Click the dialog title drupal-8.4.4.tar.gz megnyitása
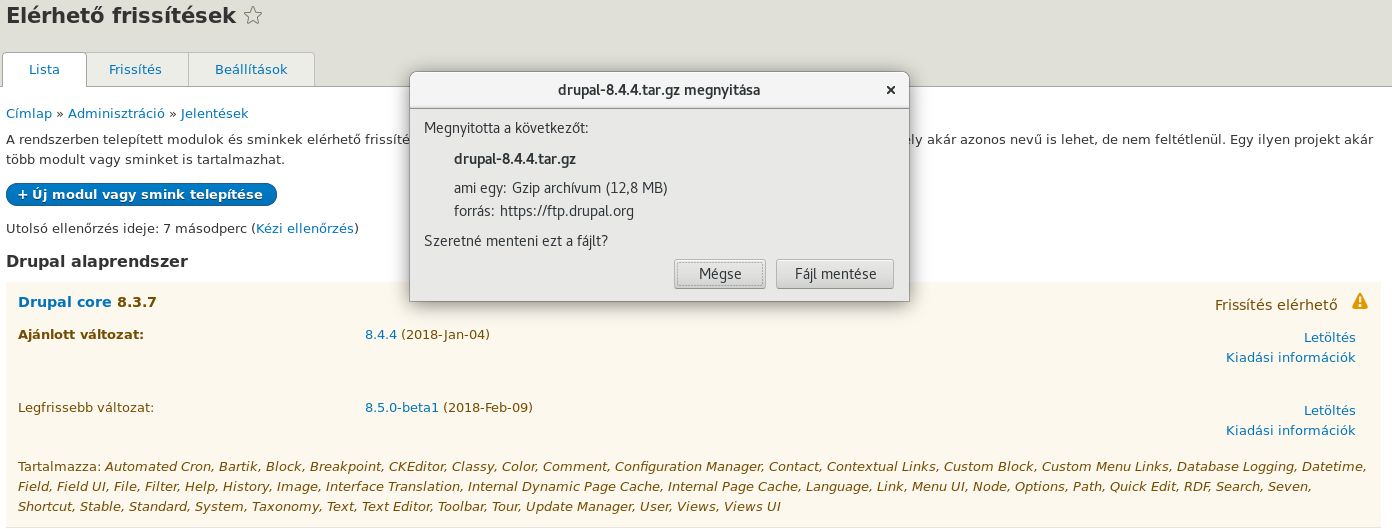Screen dimensions: 1392x529 (659, 90)
